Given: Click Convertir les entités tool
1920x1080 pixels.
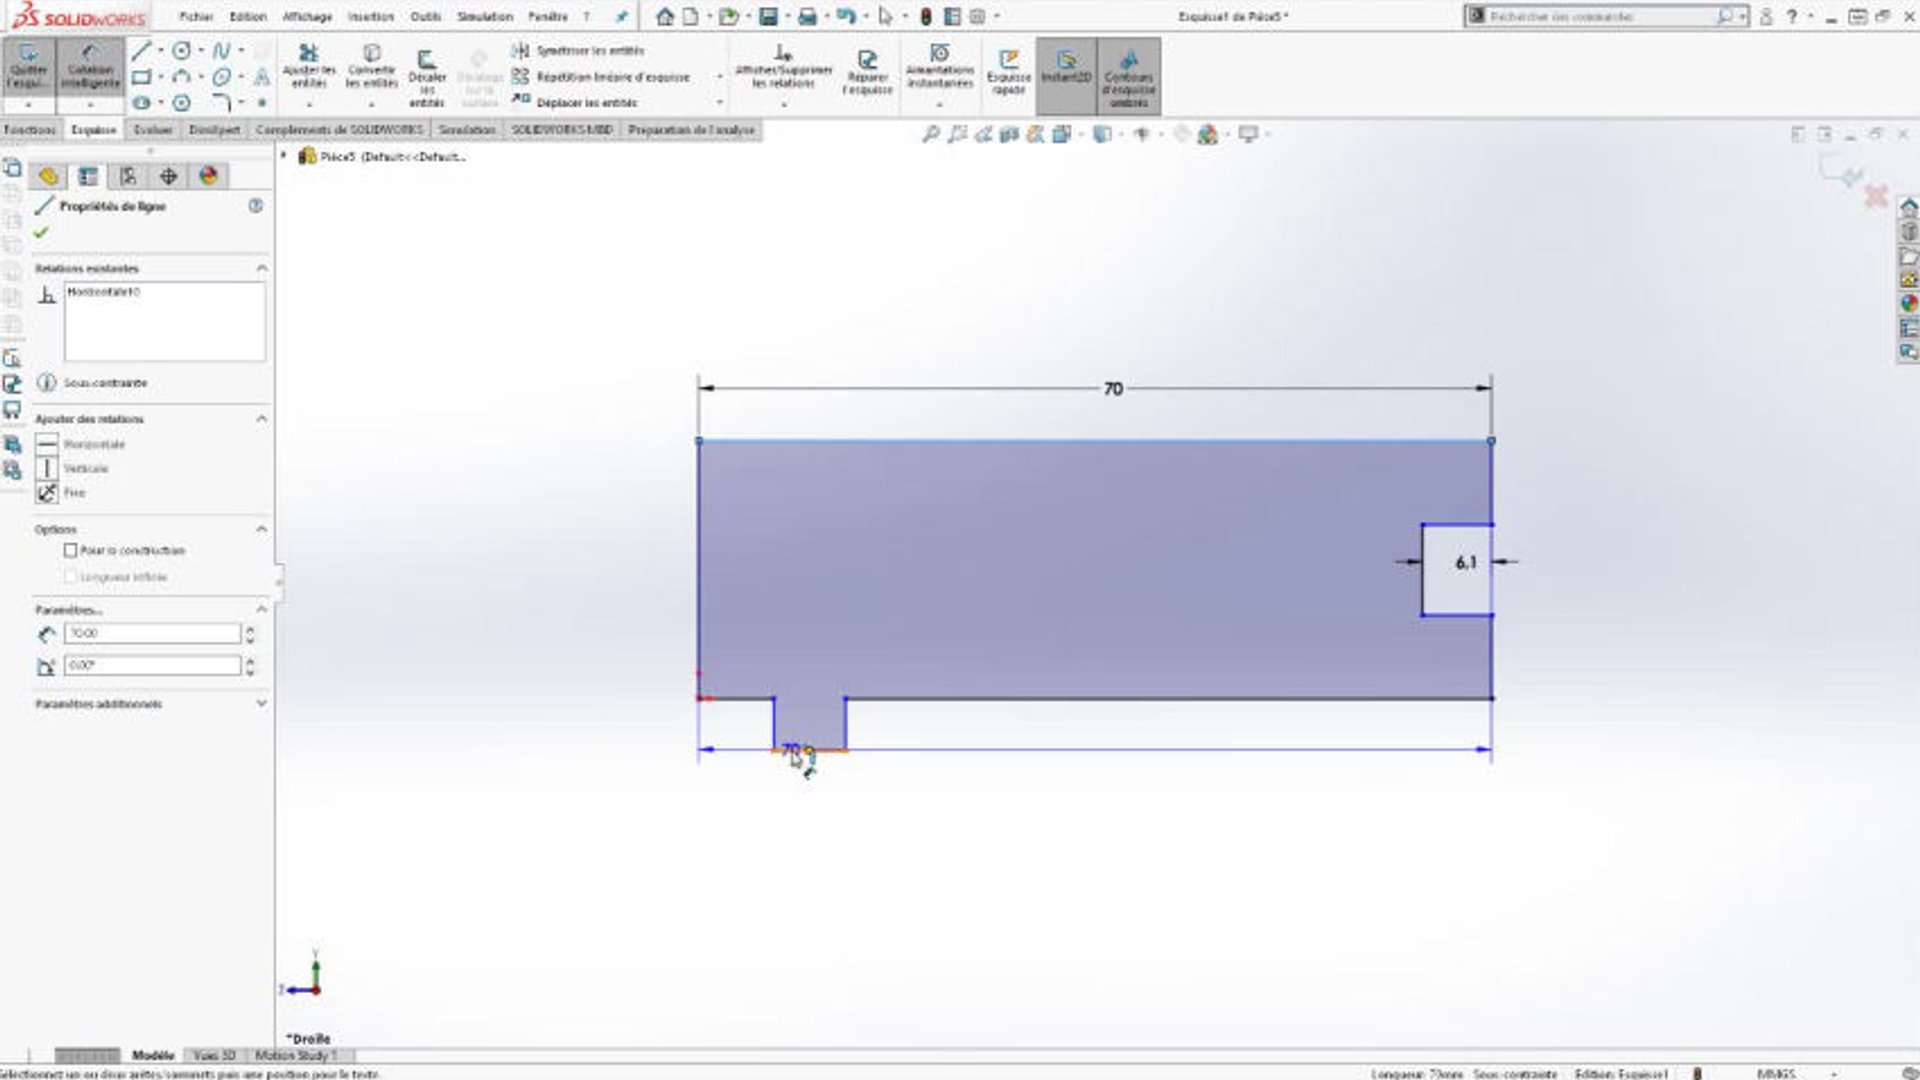Looking at the screenshot, I should [x=371, y=68].
